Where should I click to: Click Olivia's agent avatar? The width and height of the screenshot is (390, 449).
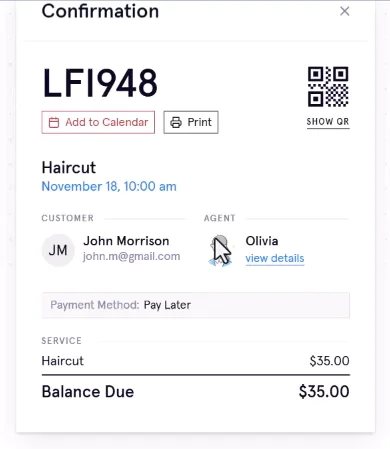coord(220,250)
